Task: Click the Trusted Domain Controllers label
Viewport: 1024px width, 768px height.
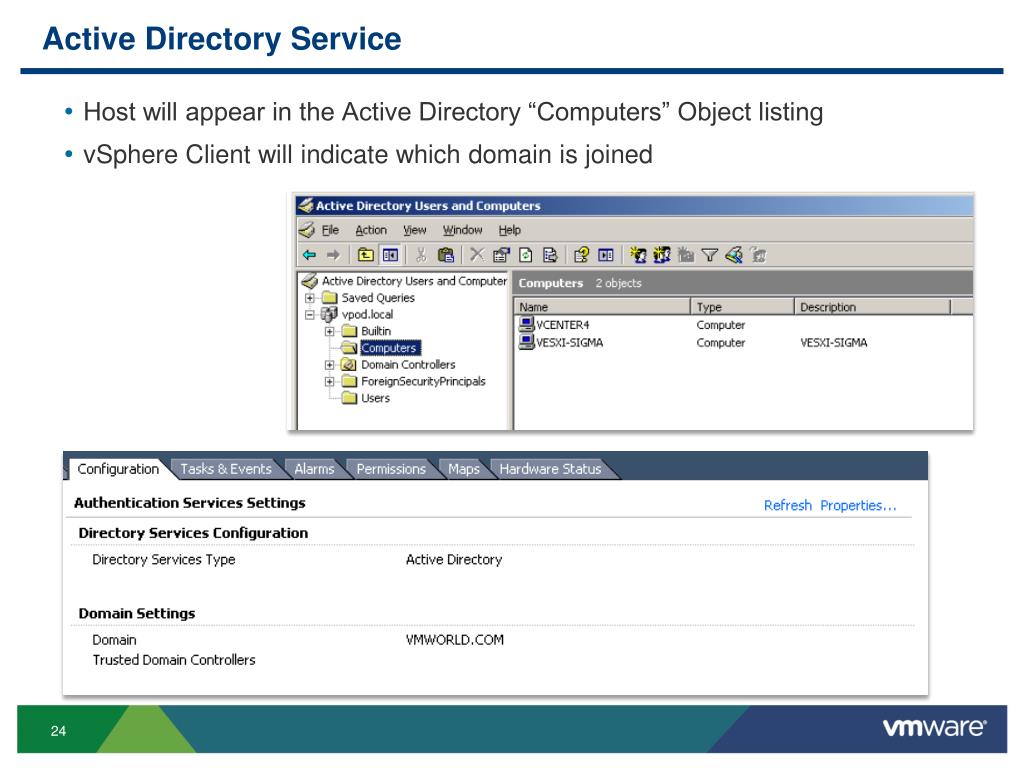Action: point(174,660)
